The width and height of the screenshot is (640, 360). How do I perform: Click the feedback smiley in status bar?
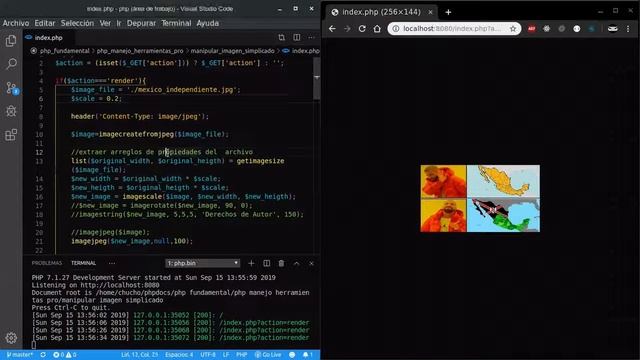[x=292, y=355]
